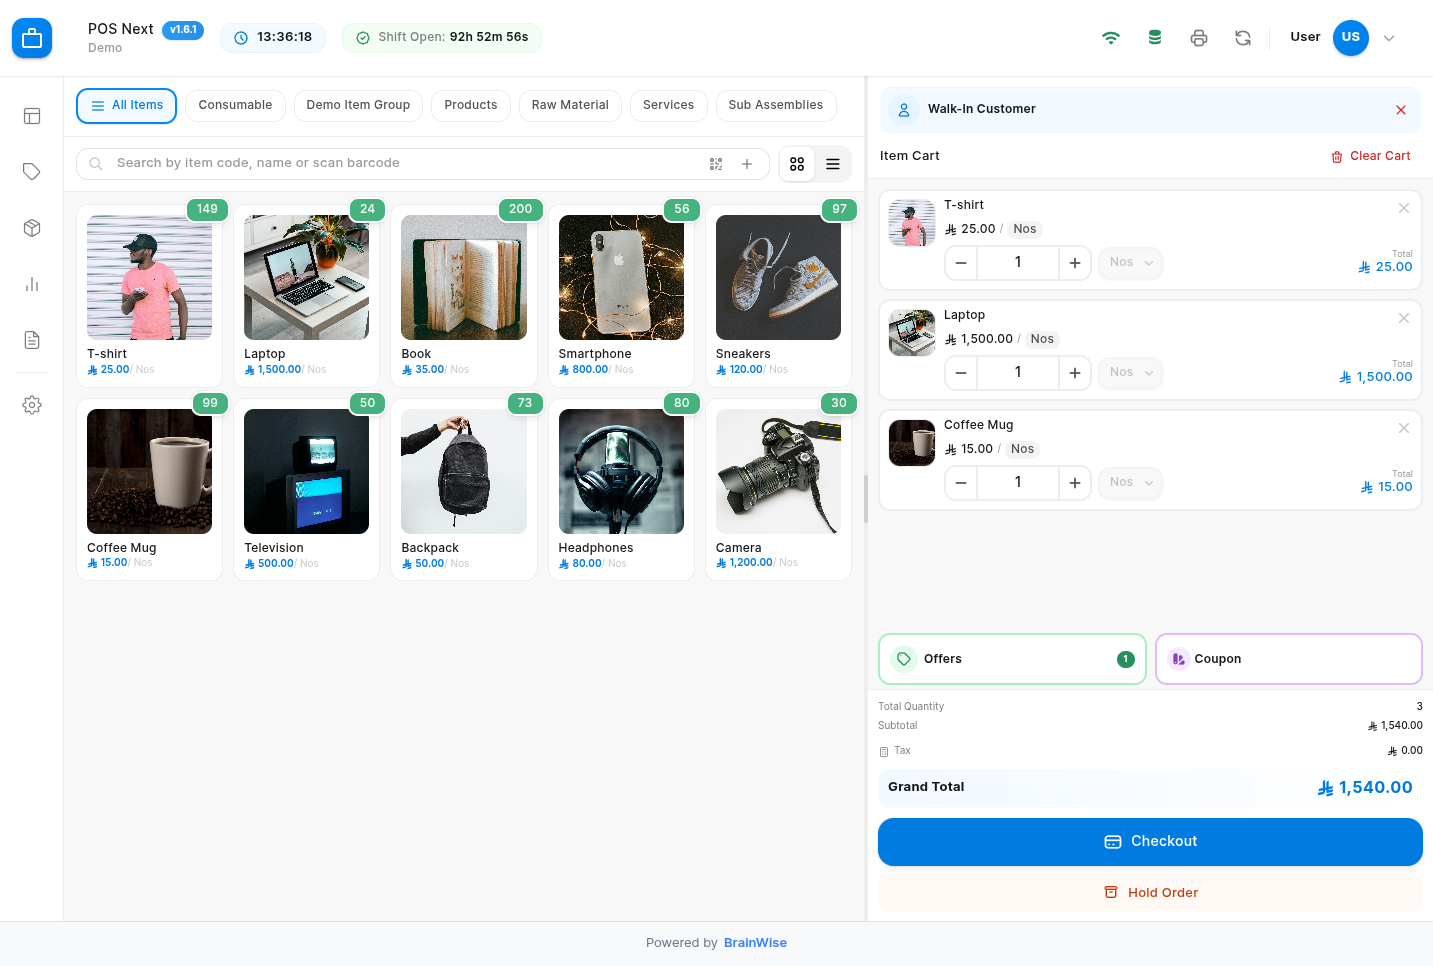Switch to list view layout
Viewport: 1433px width, 966px height.
tap(833, 164)
